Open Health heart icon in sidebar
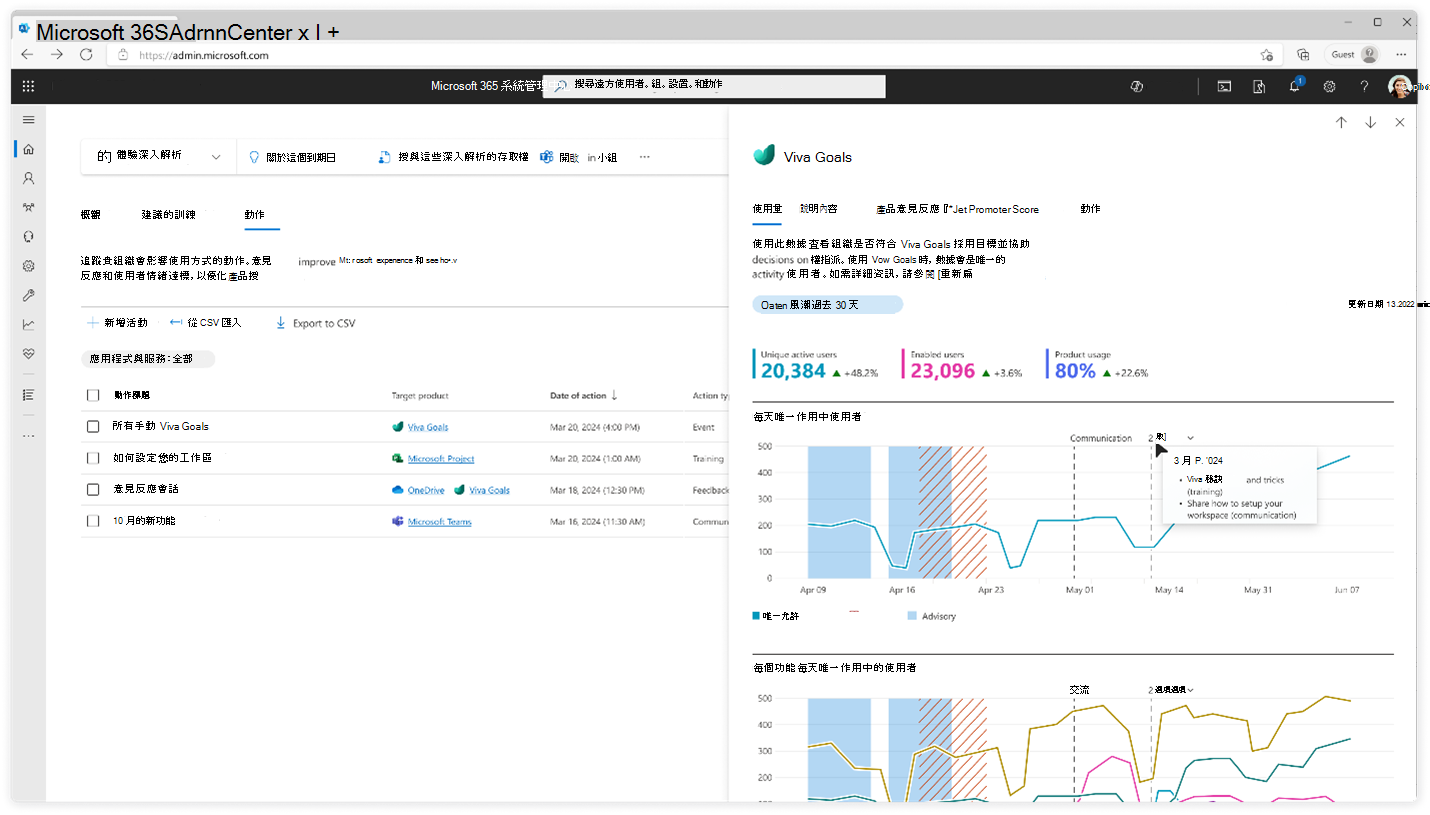1430x815 pixels. pos(28,354)
